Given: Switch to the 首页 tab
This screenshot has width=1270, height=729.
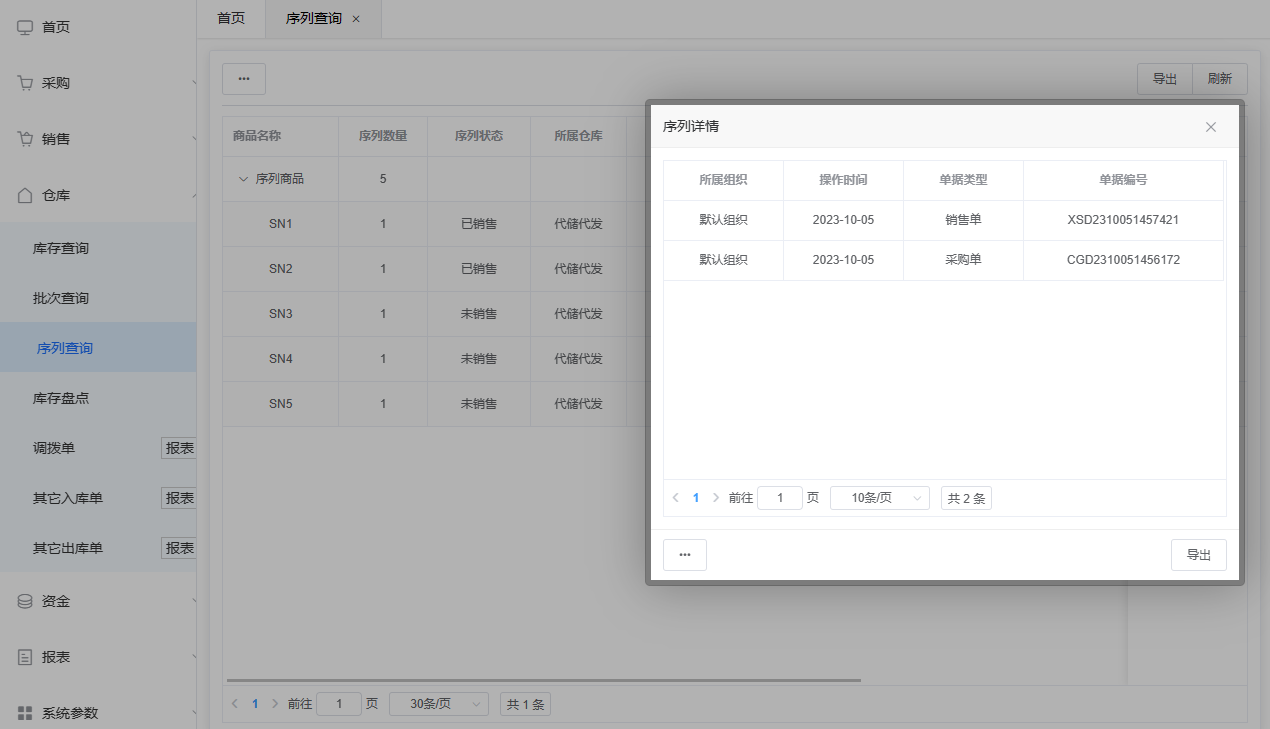Looking at the screenshot, I should 231,18.
